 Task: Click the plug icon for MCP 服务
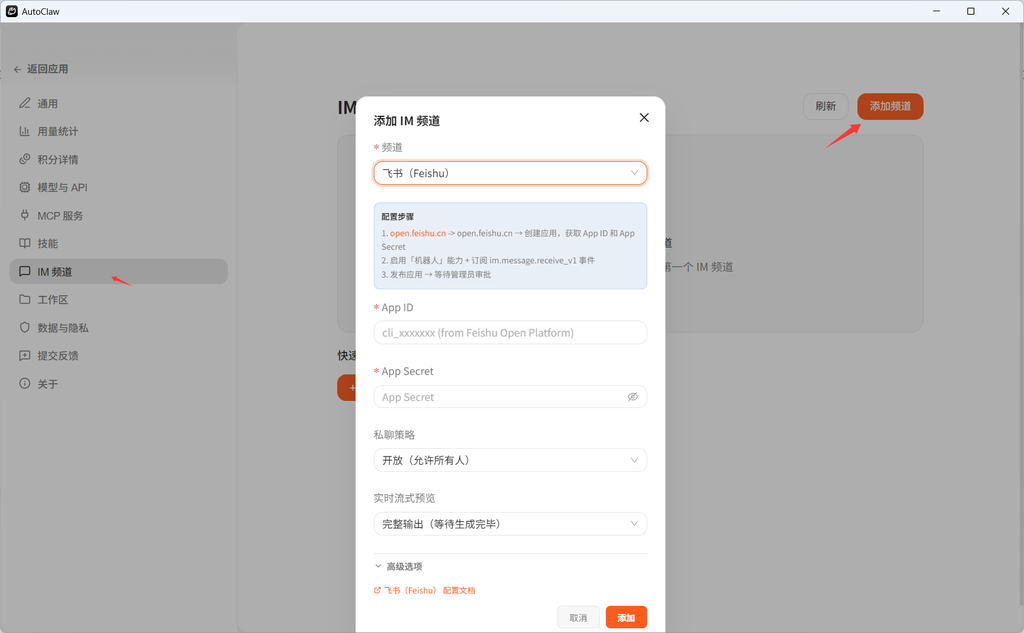tap(25, 215)
